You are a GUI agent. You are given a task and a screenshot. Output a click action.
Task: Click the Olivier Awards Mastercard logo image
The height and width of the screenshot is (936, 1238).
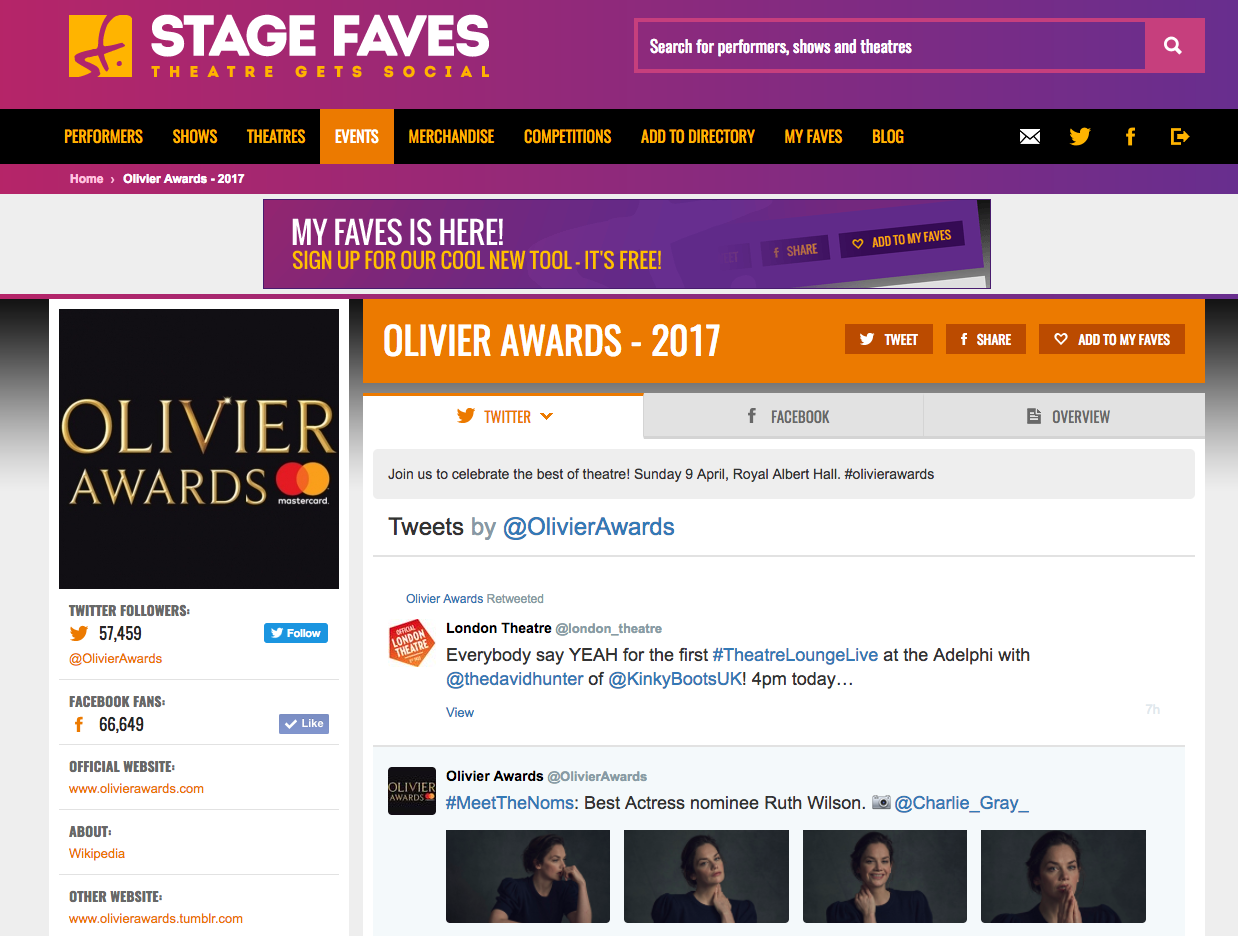(x=199, y=449)
